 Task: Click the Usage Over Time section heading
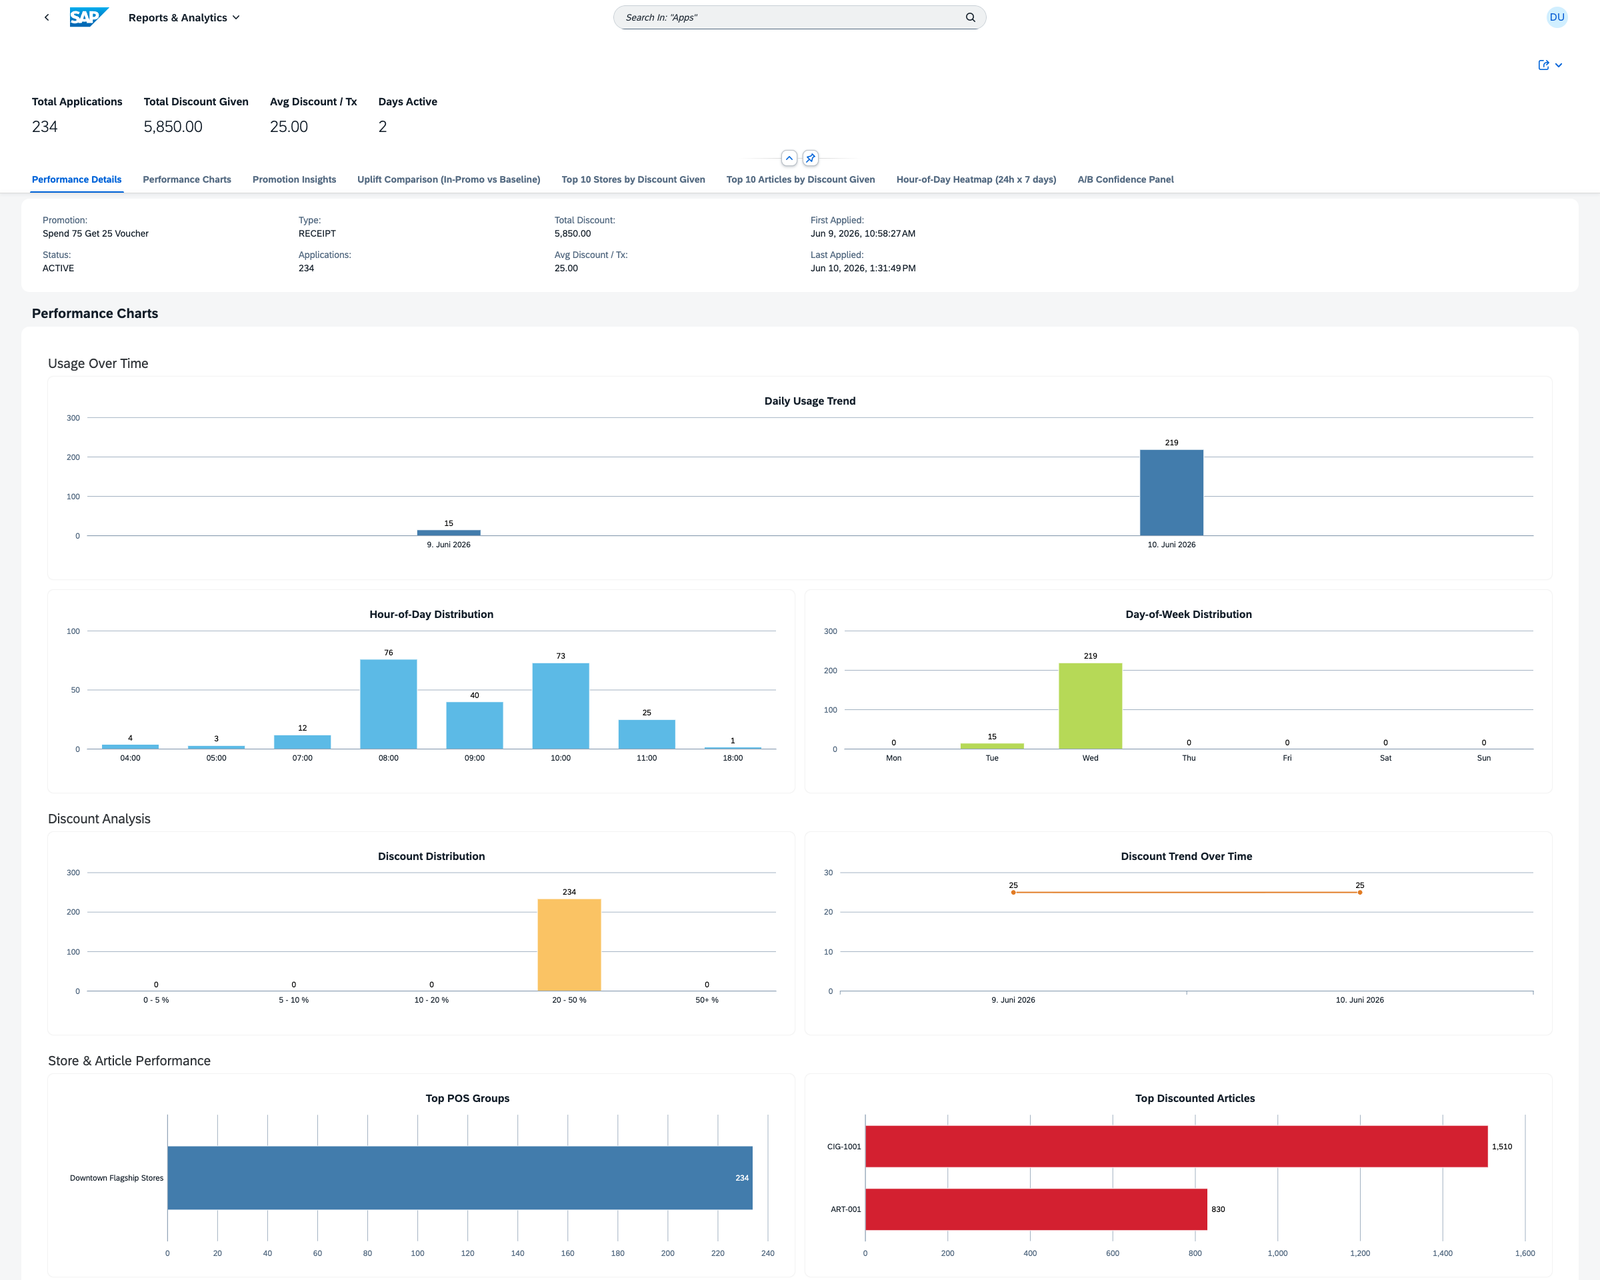[x=98, y=364]
